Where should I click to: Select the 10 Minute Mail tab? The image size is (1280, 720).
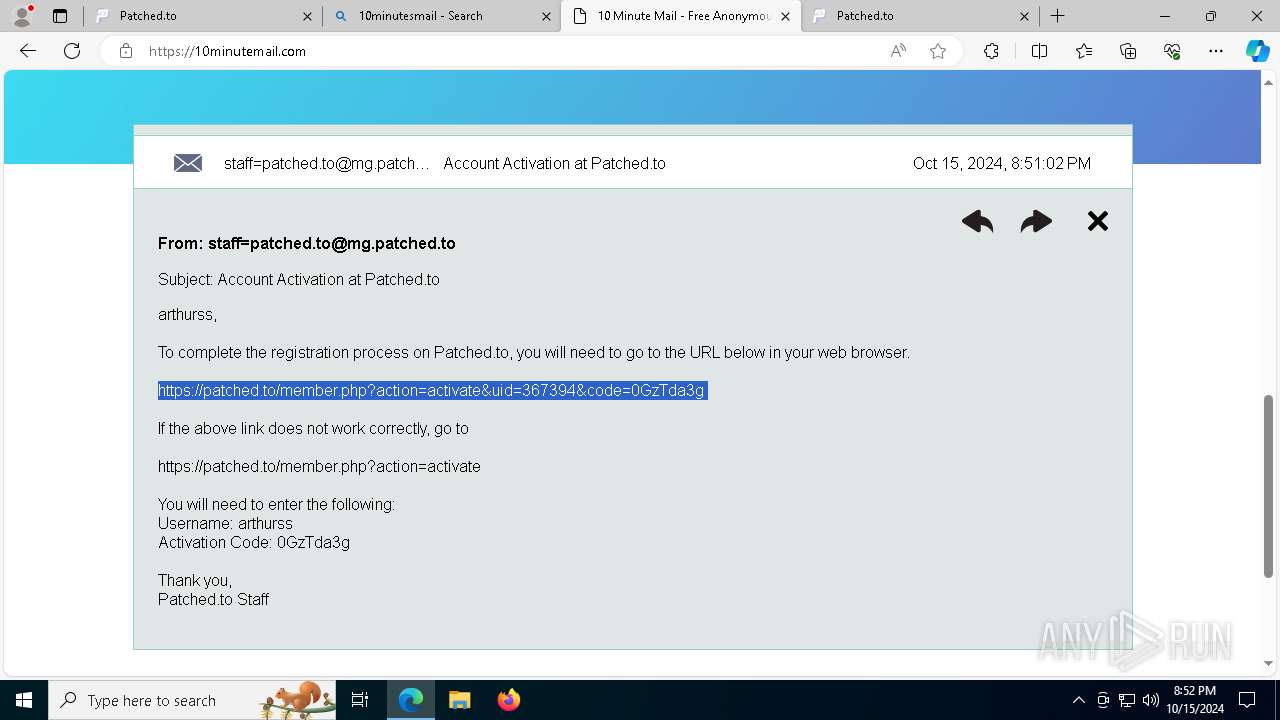click(x=681, y=16)
